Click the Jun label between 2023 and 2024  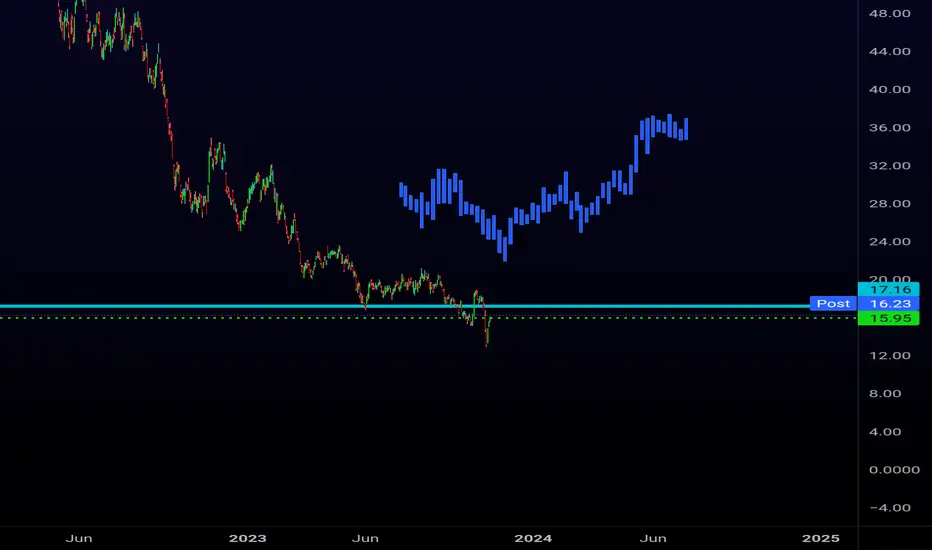365,538
